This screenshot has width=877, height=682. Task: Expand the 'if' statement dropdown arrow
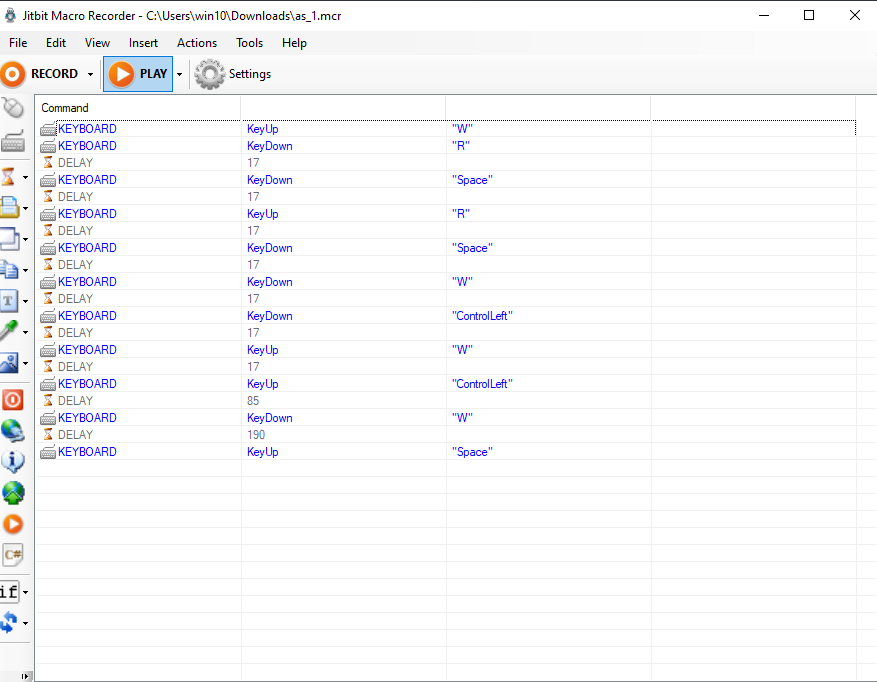25,592
